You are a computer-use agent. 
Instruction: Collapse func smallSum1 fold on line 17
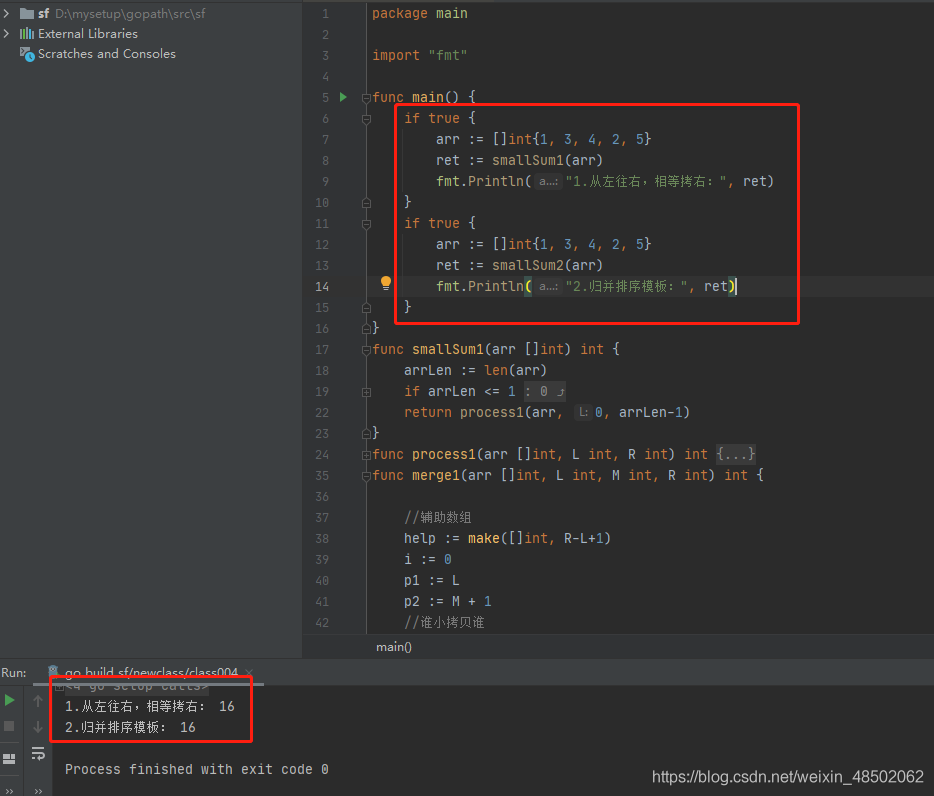point(366,350)
